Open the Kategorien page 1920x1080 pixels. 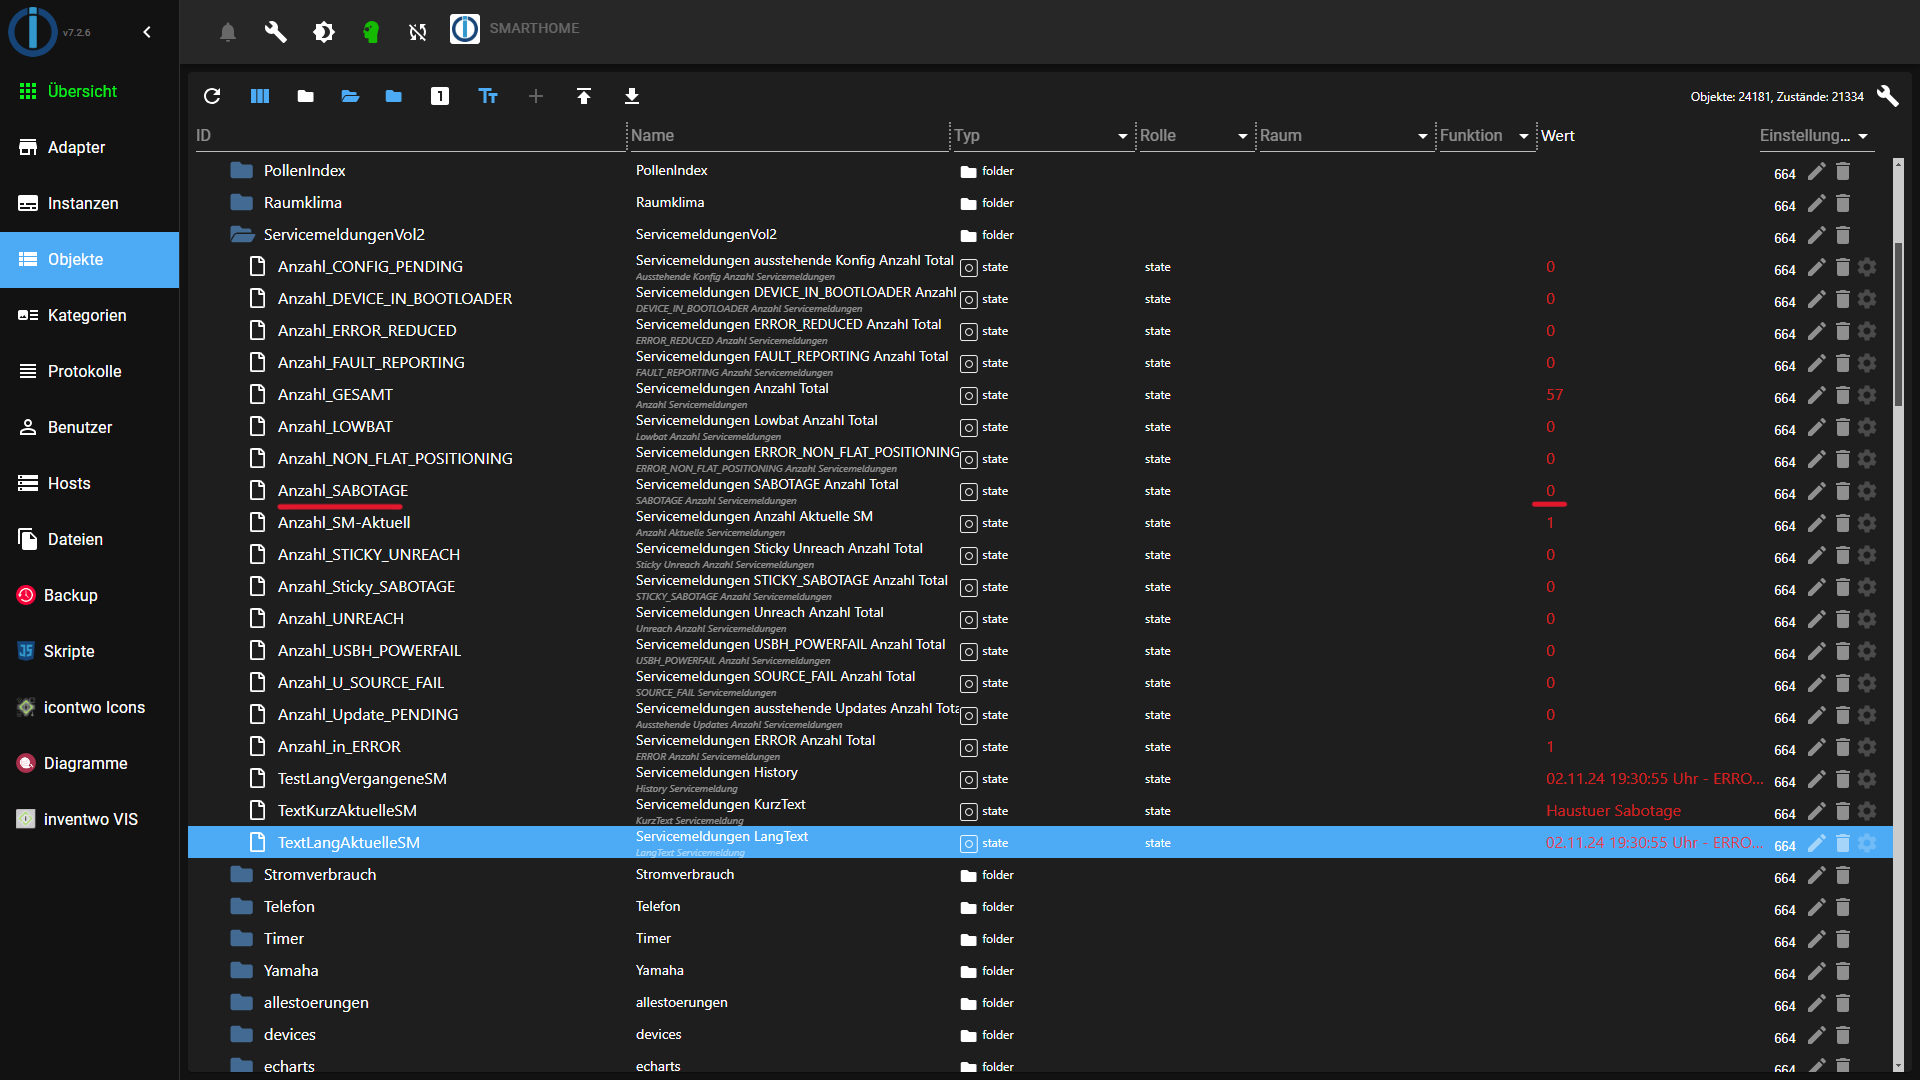(x=90, y=315)
